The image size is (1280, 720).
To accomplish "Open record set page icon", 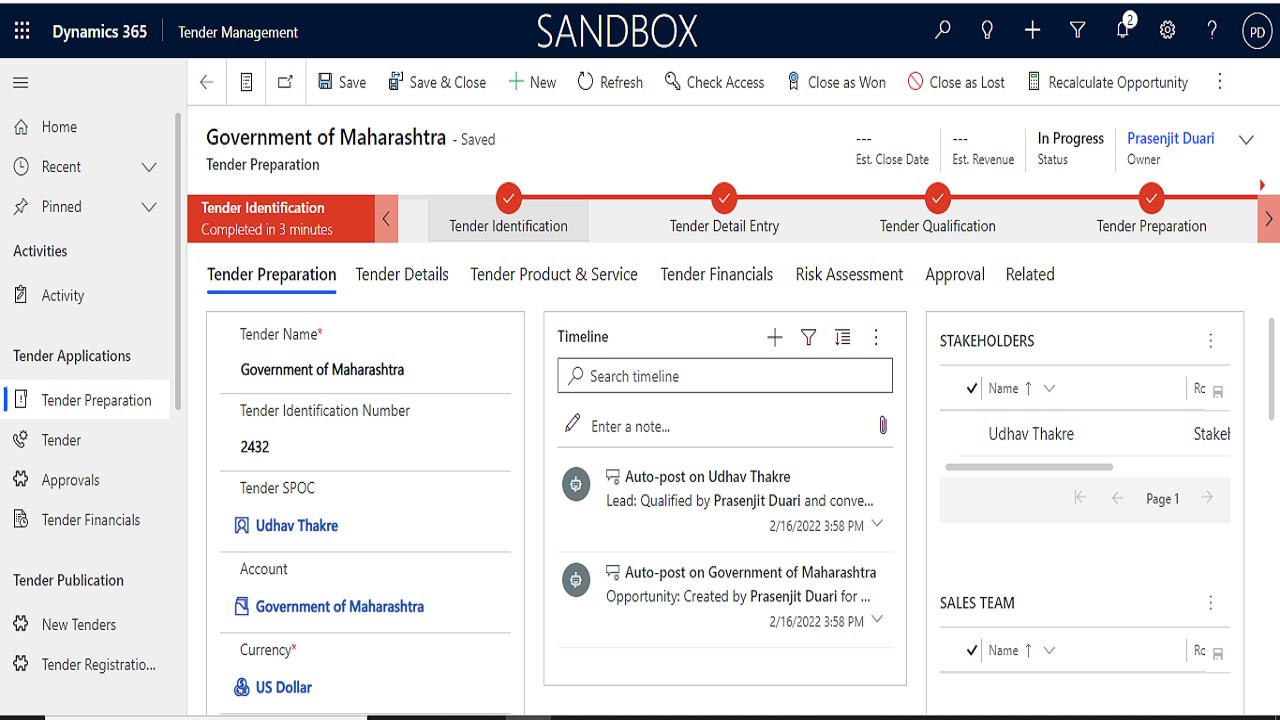I will [246, 82].
